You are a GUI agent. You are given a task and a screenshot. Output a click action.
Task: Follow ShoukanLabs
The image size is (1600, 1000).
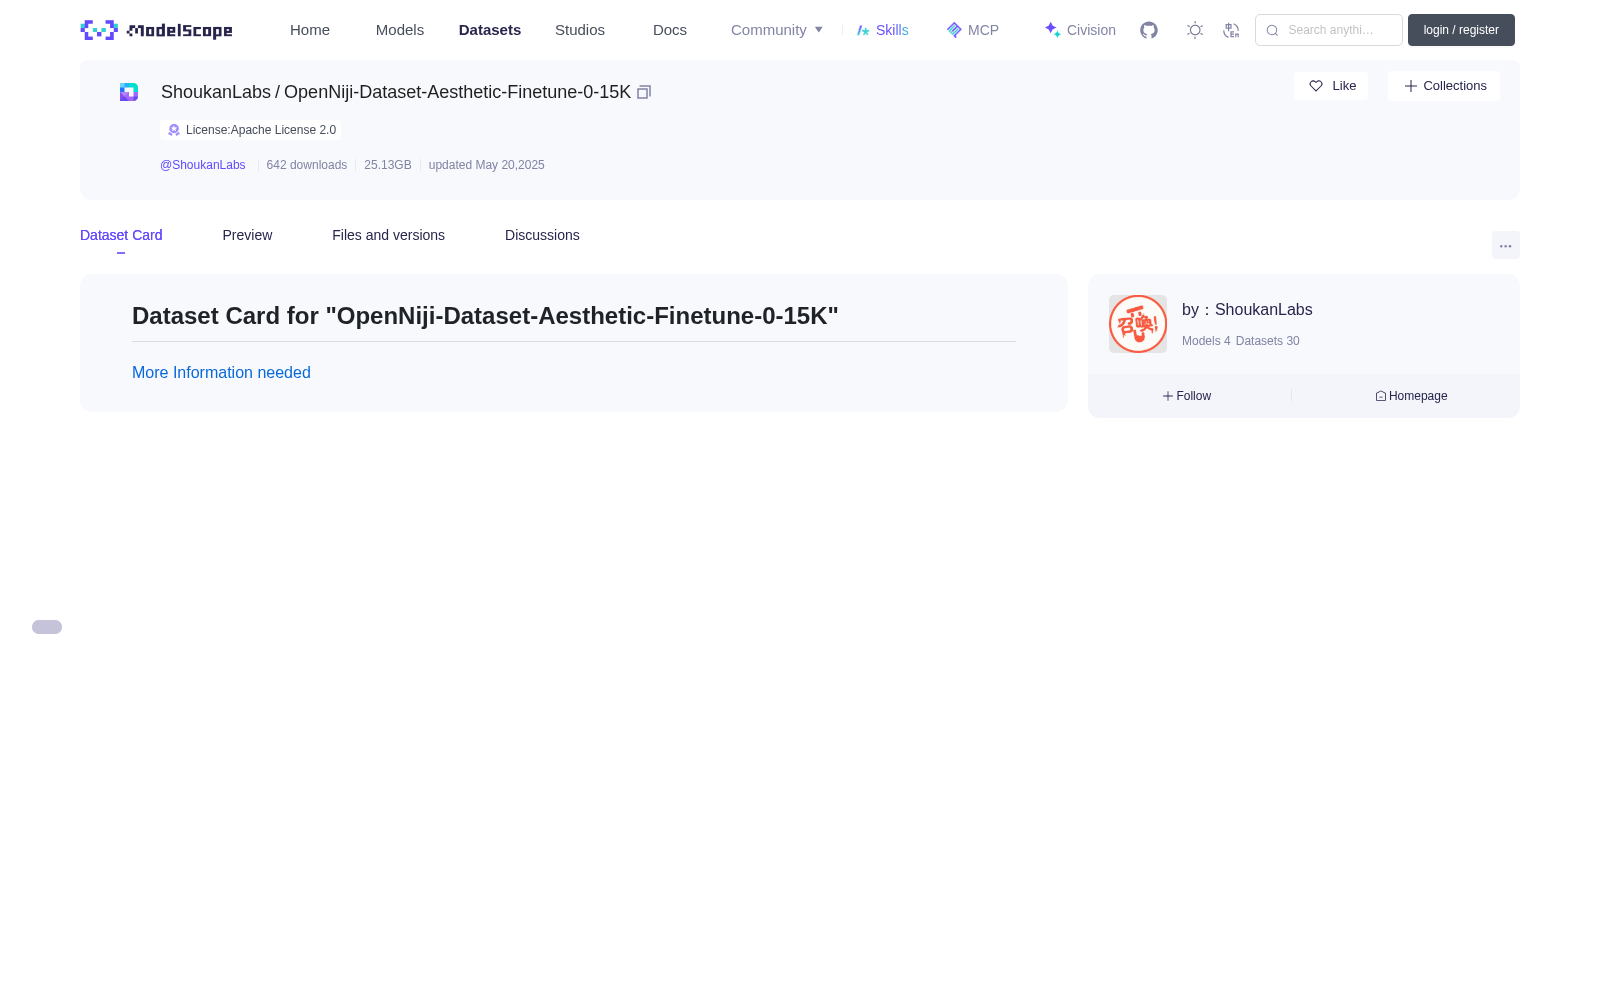(1187, 396)
